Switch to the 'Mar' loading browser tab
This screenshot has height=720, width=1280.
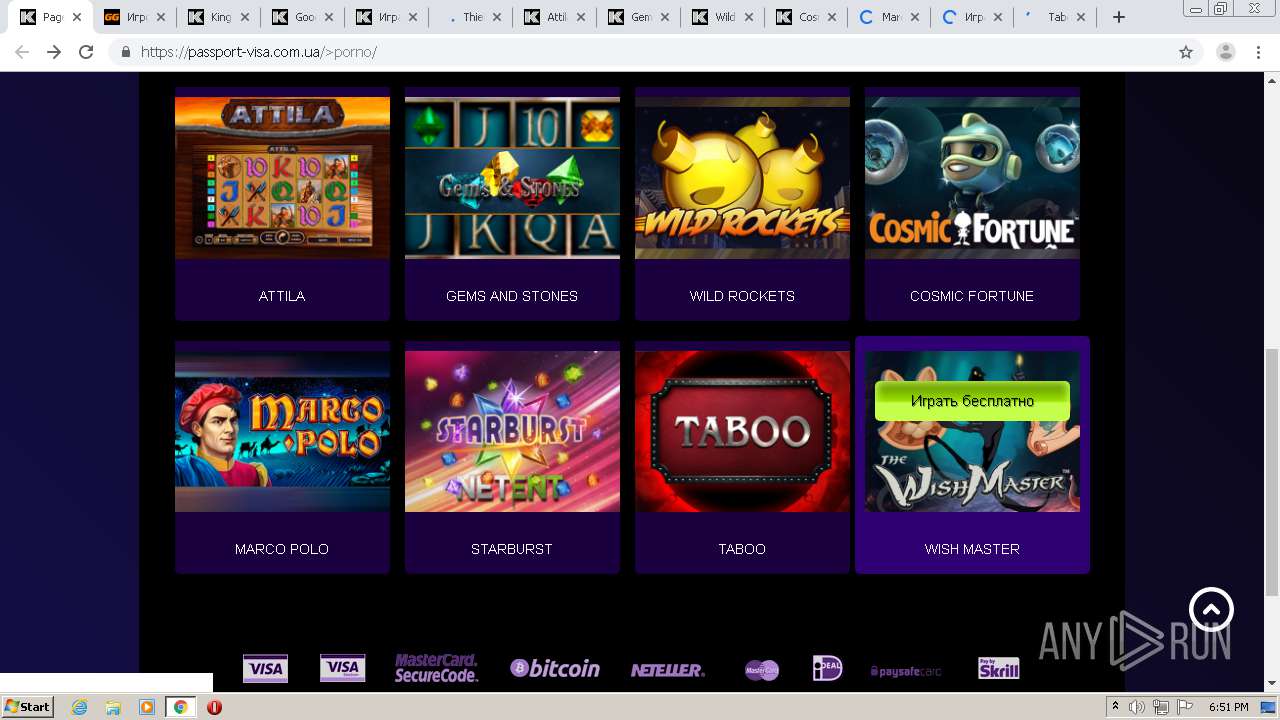coord(890,17)
